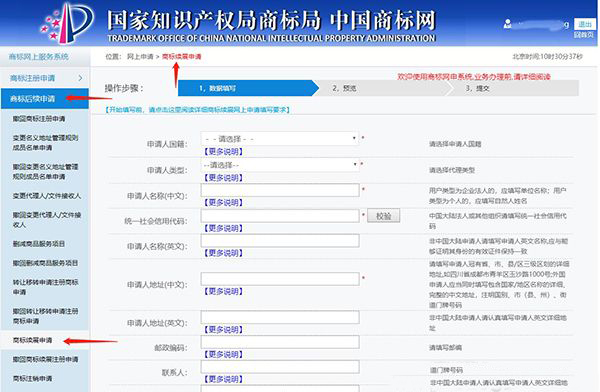
Task: Select 商标续展申请 in the sidebar
Action: point(33,340)
